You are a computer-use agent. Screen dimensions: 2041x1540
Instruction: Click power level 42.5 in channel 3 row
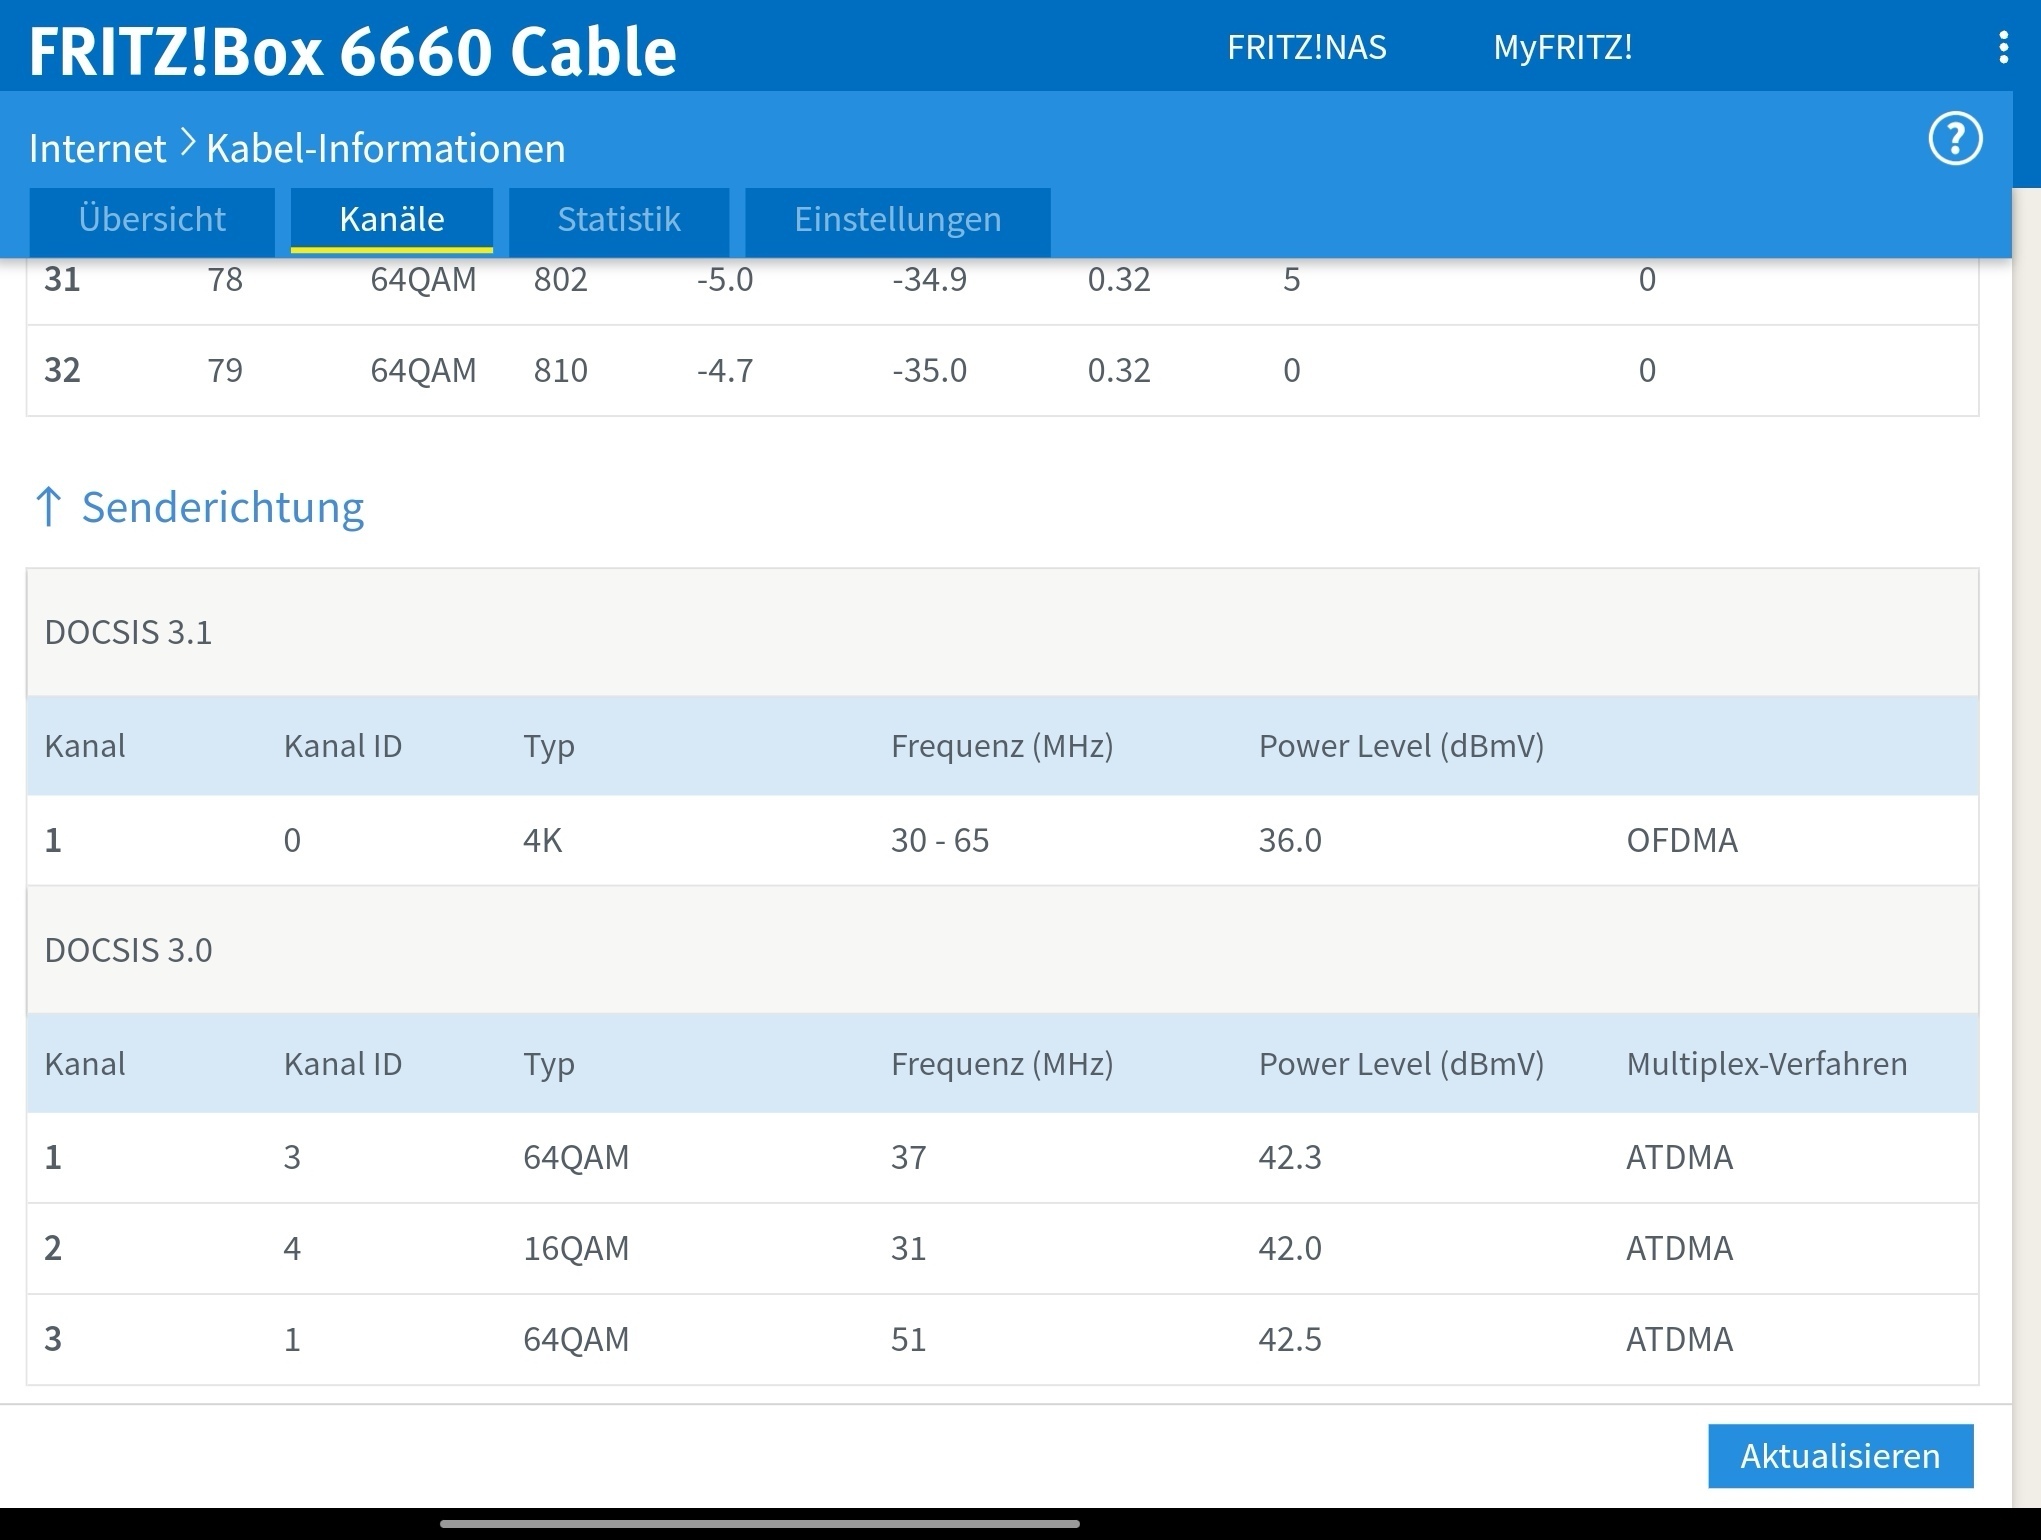click(1290, 1339)
